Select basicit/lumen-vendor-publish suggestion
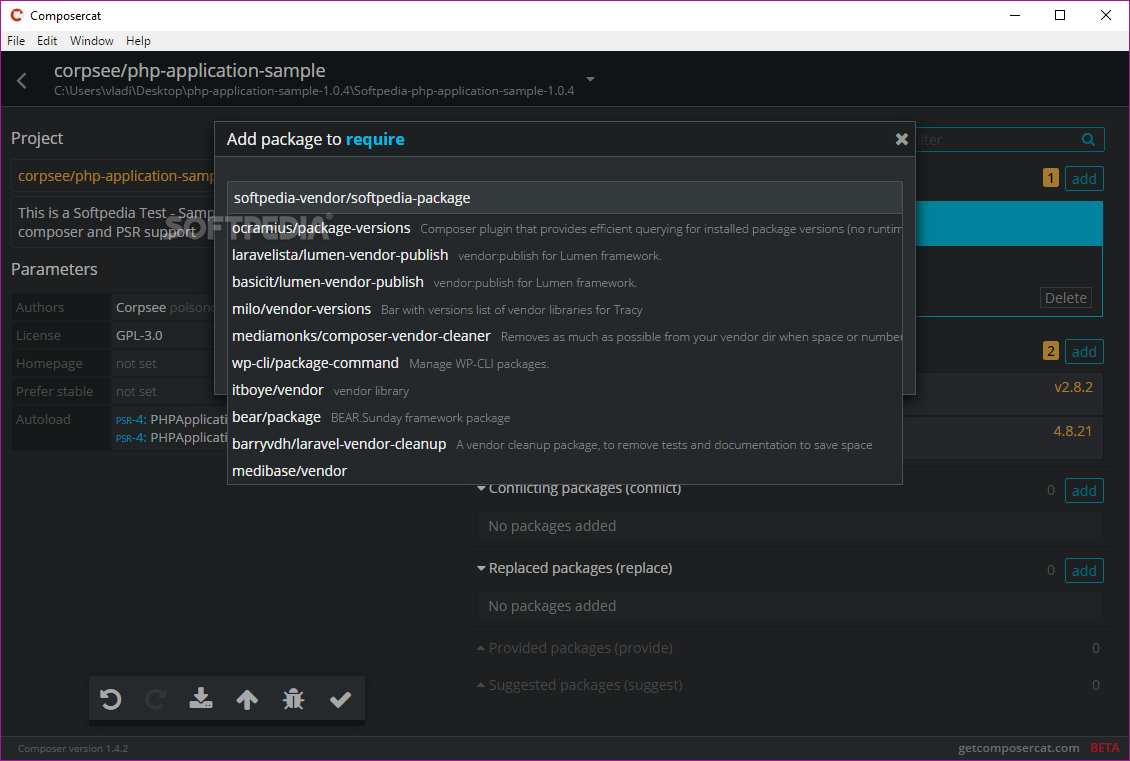The width and height of the screenshot is (1130, 761). click(565, 282)
